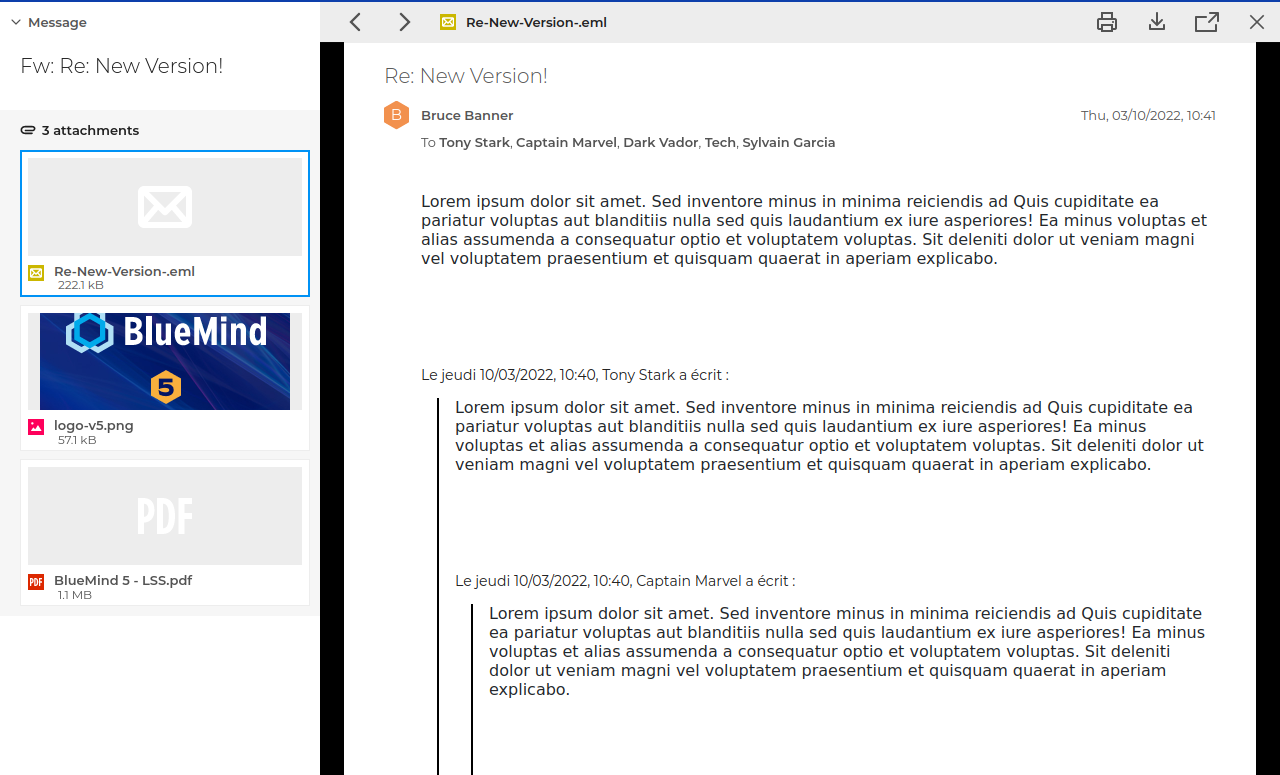Click the paperclip attachments icon

pos(28,131)
